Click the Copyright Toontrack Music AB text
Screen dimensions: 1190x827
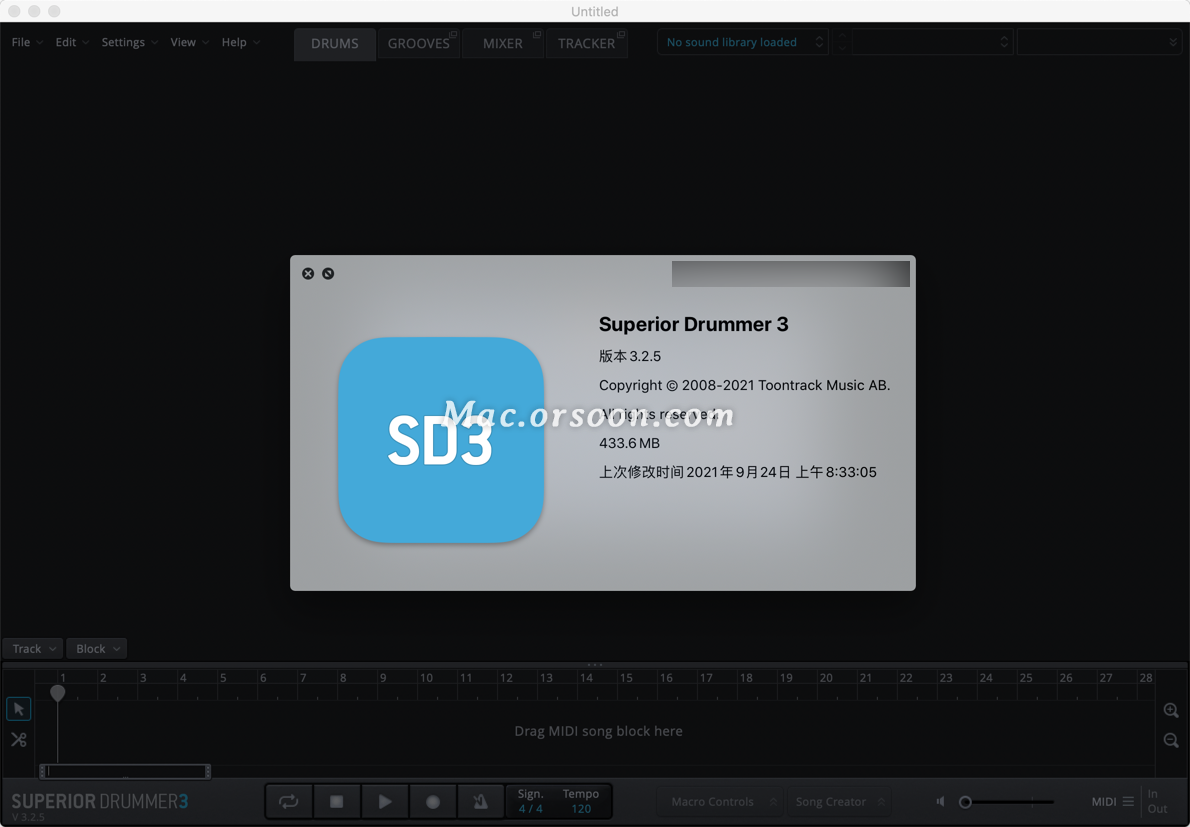click(745, 385)
